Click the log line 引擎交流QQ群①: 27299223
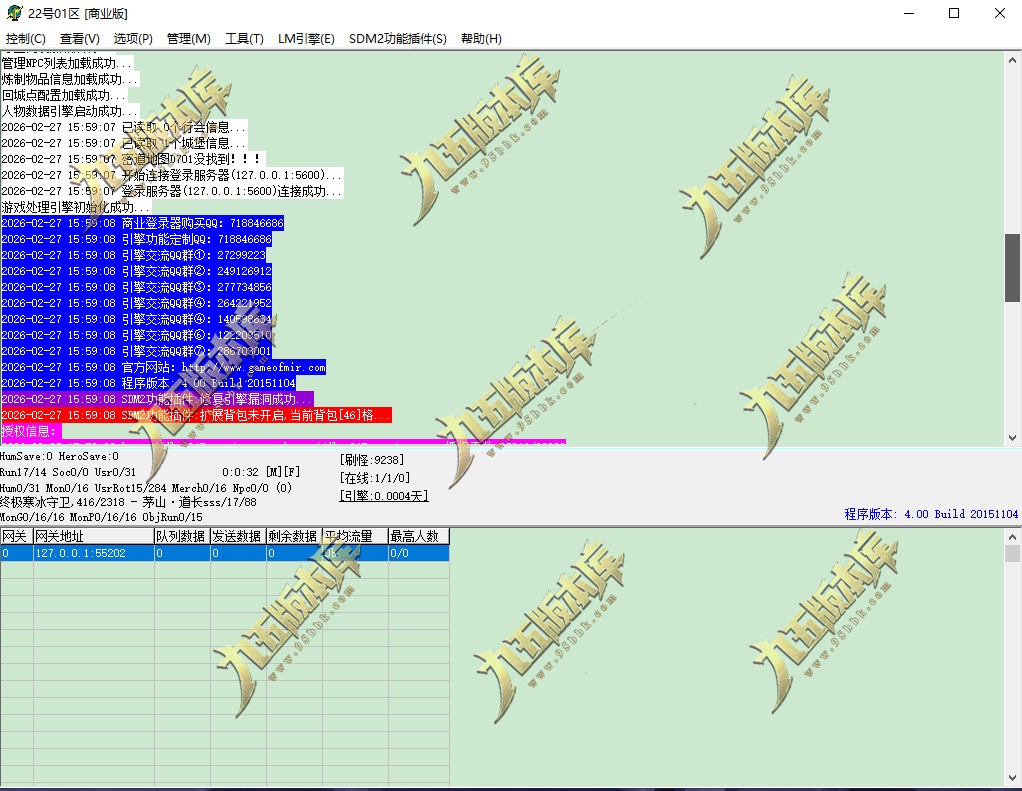This screenshot has width=1022, height=791. 134,255
